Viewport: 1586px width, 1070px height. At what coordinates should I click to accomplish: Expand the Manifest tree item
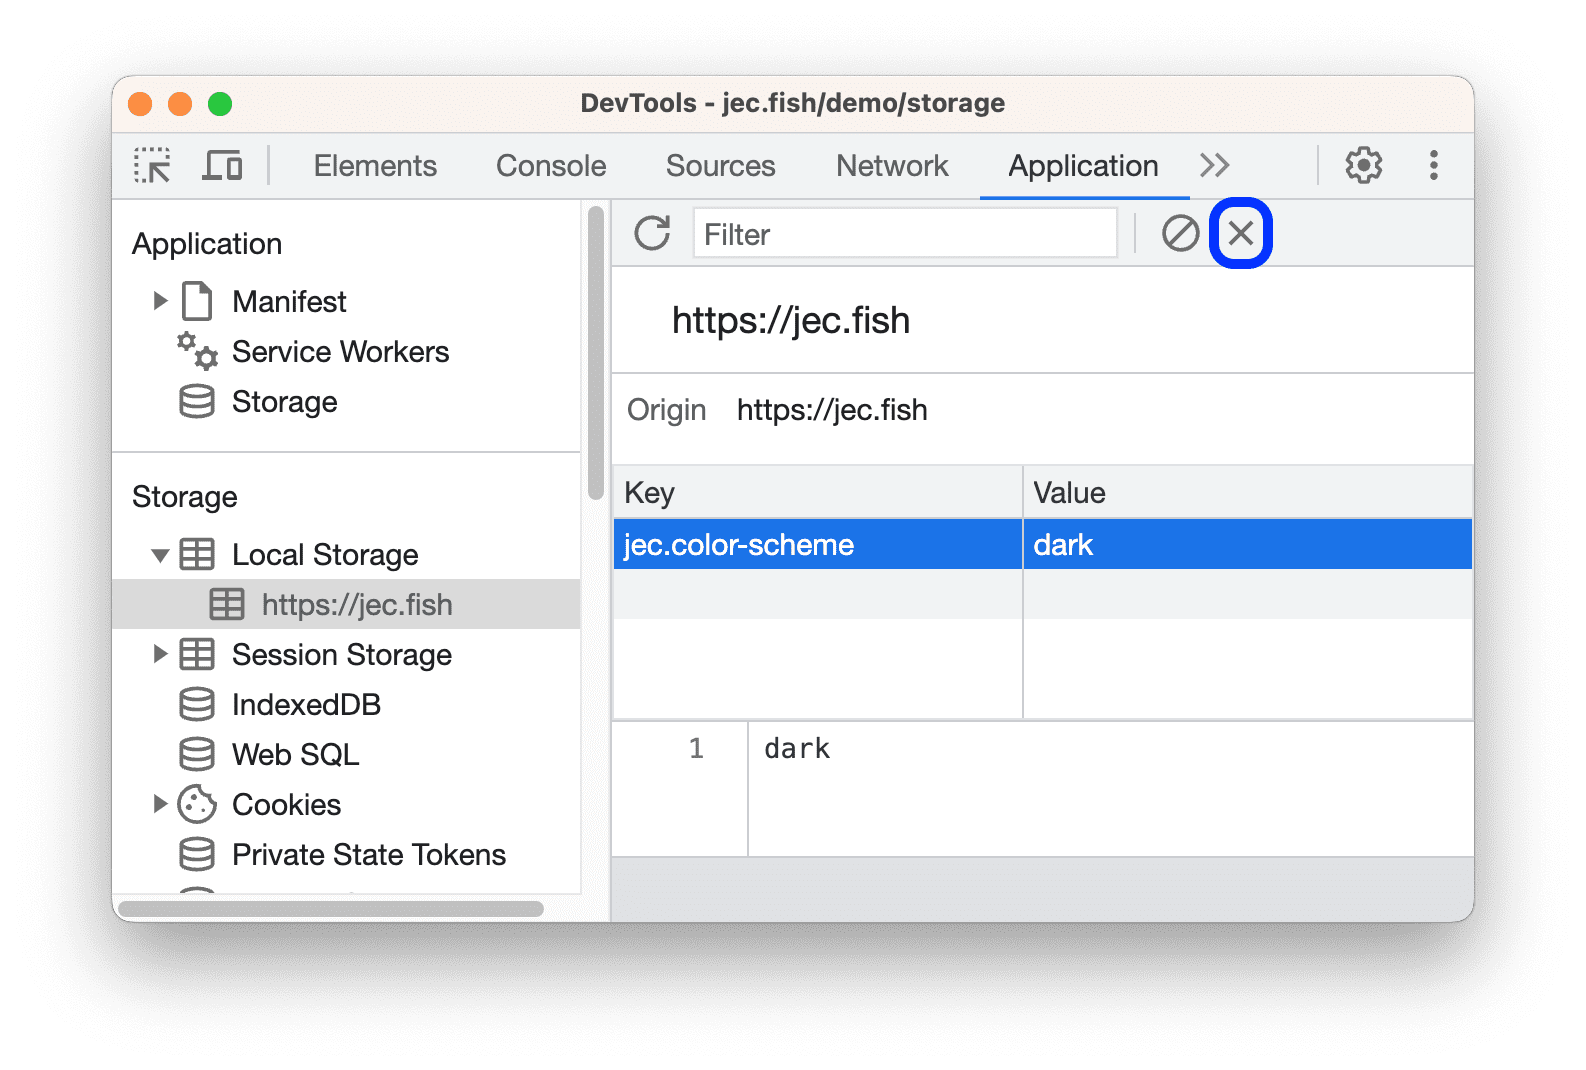point(160,301)
